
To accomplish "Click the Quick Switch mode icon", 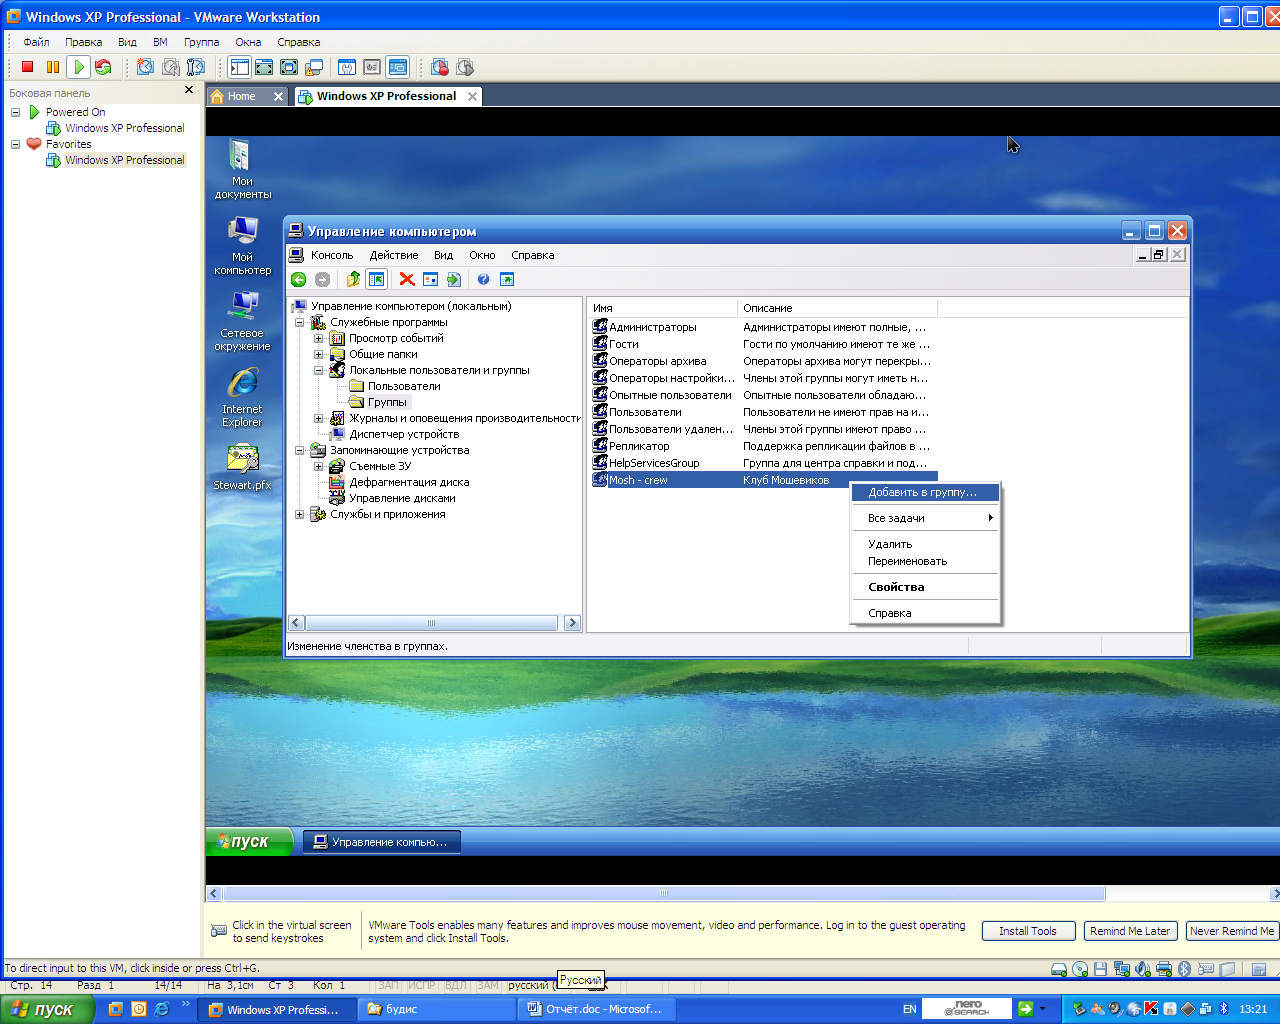I will 264,67.
